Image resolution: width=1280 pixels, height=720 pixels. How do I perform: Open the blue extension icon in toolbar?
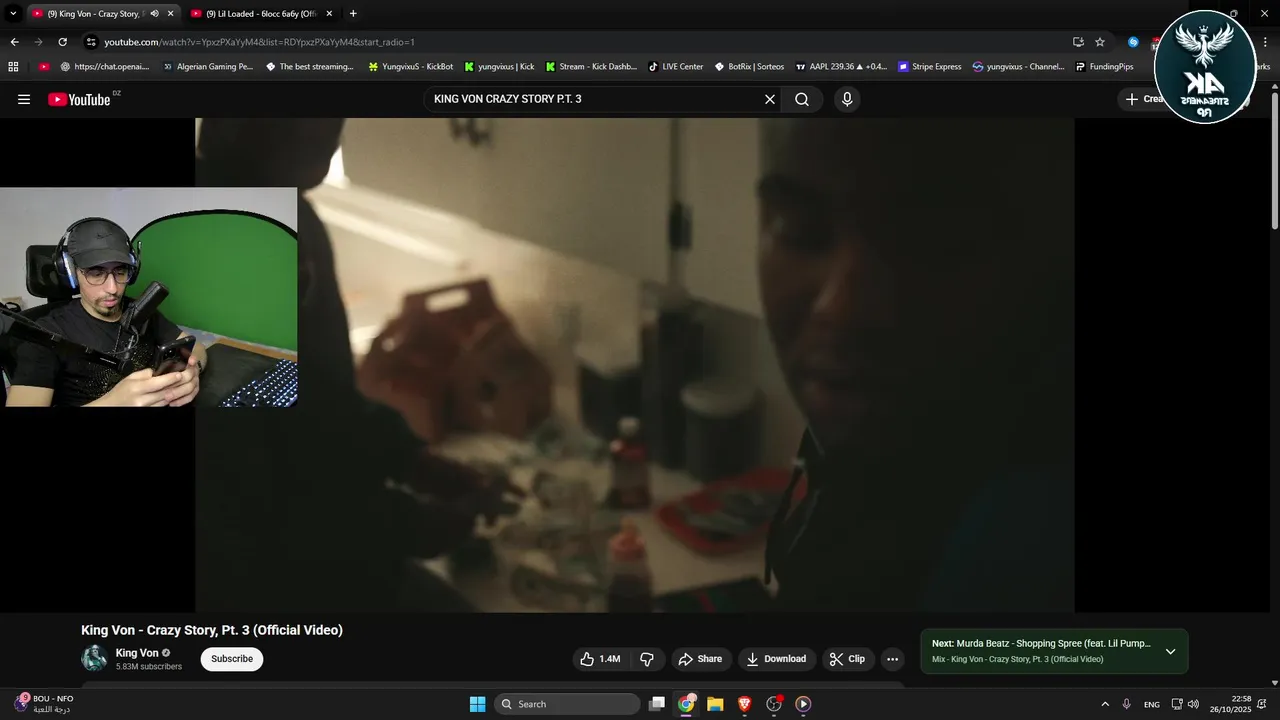1133,42
